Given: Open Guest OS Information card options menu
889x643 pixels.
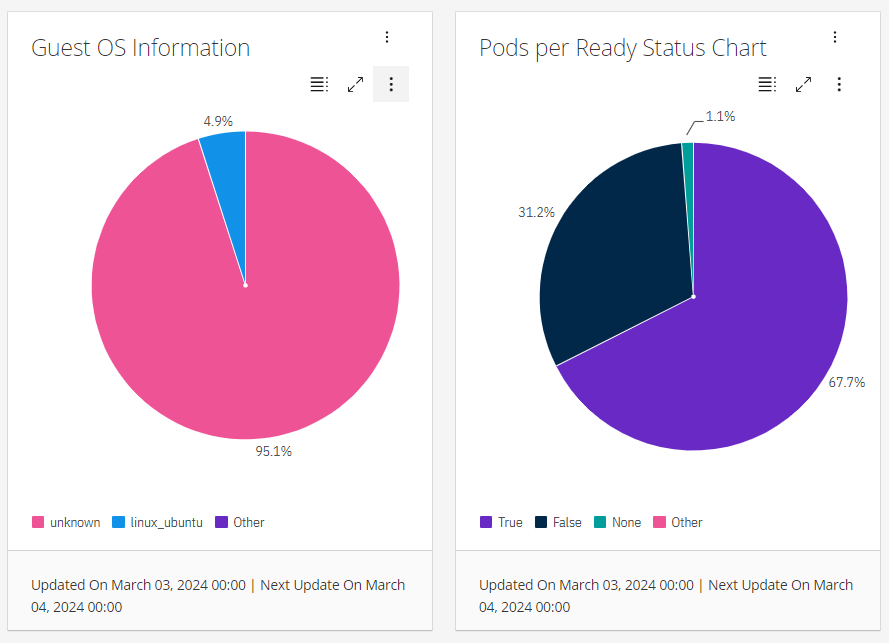Looking at the screenshot, I should (387, 37).
